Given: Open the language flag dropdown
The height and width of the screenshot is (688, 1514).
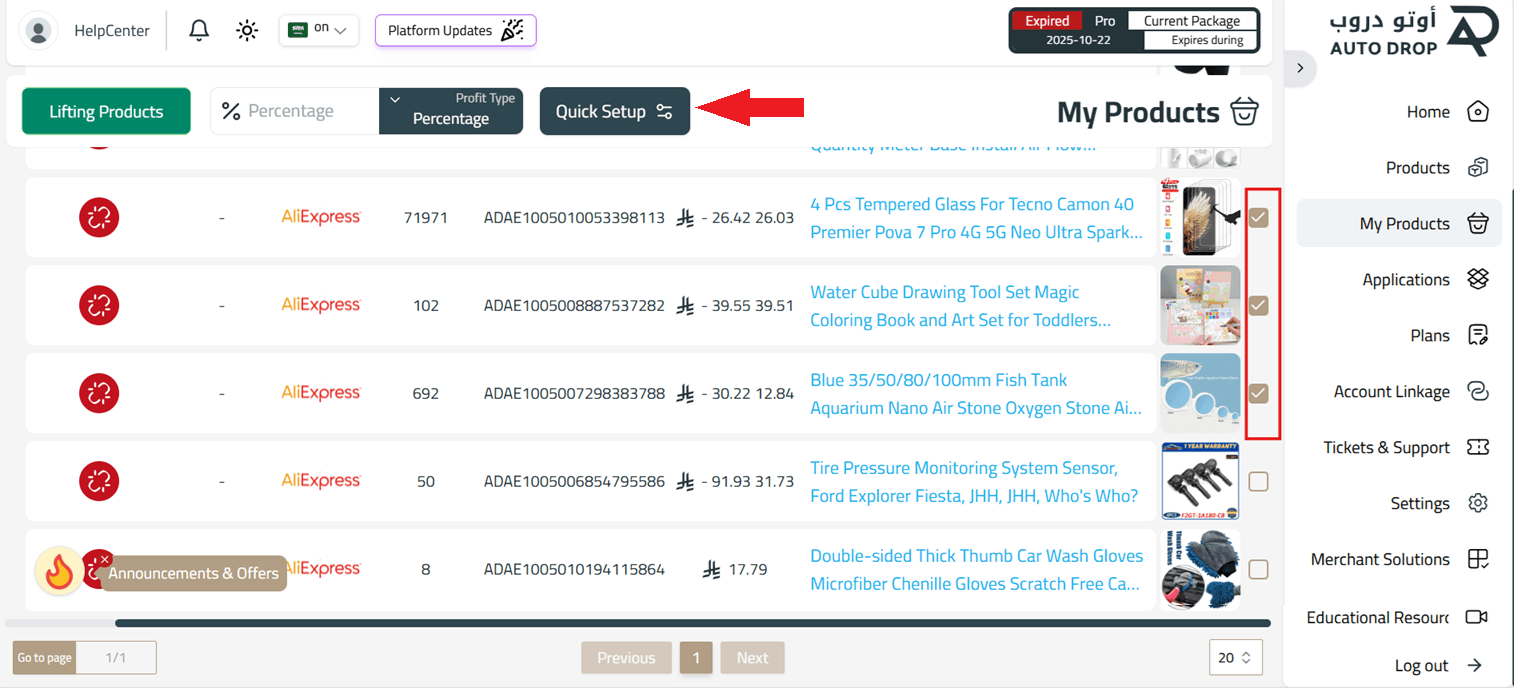Looking at the screenshot, I should (x=319, y=31).
